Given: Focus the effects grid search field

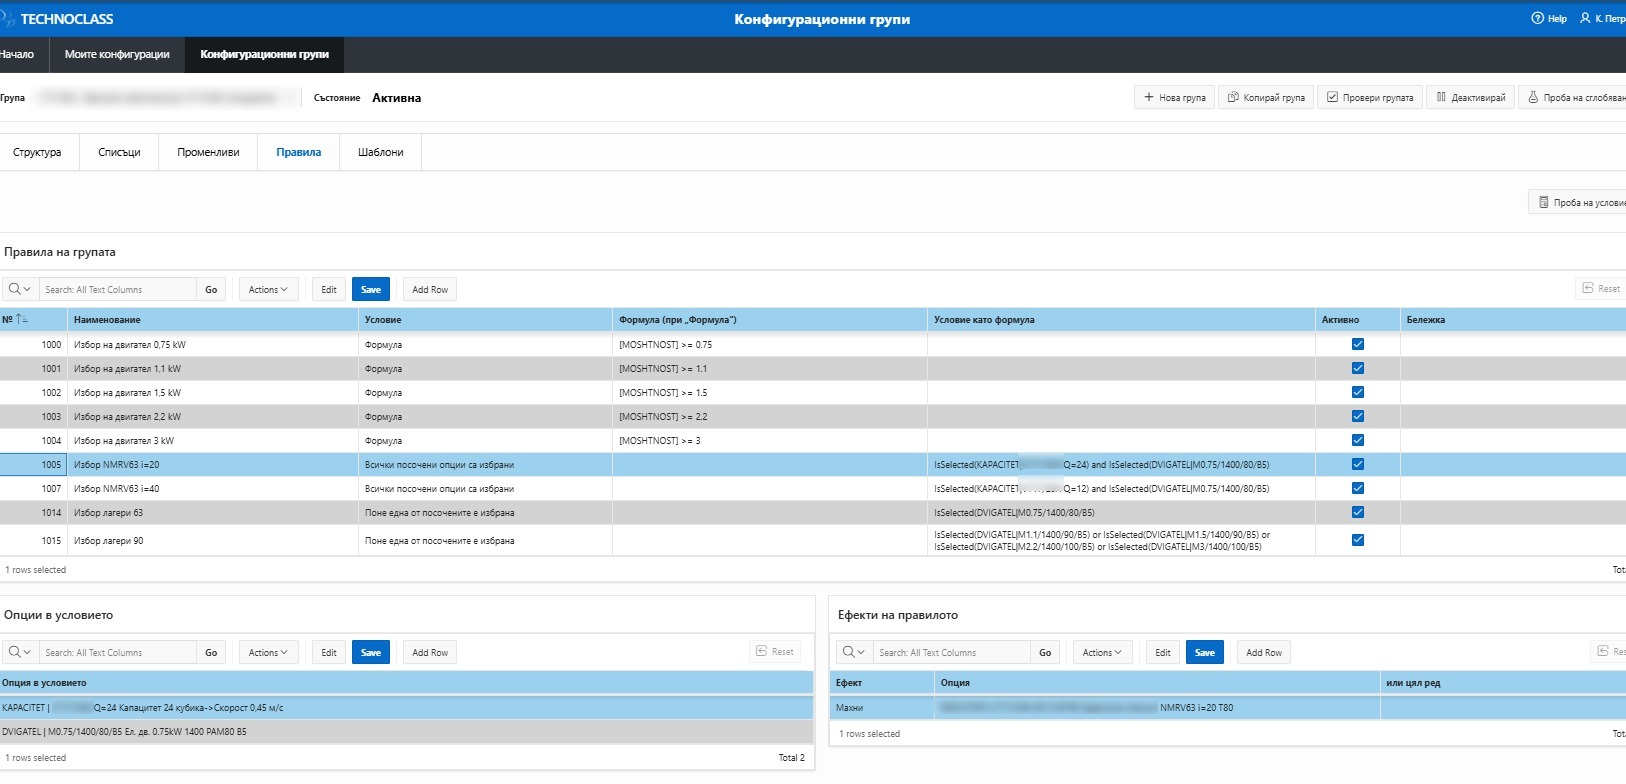Looking at the screenshot, I should (x=952, y=652).
